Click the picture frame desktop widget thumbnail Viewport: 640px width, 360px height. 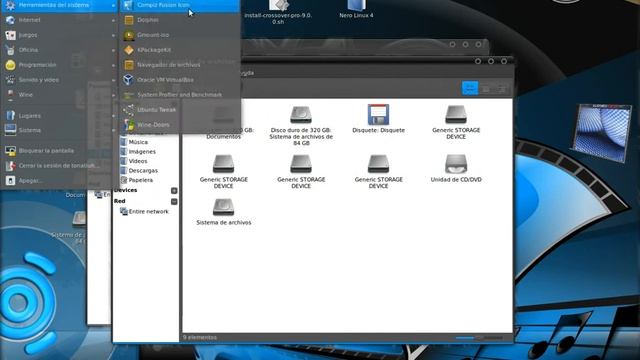tap(602, 132)
